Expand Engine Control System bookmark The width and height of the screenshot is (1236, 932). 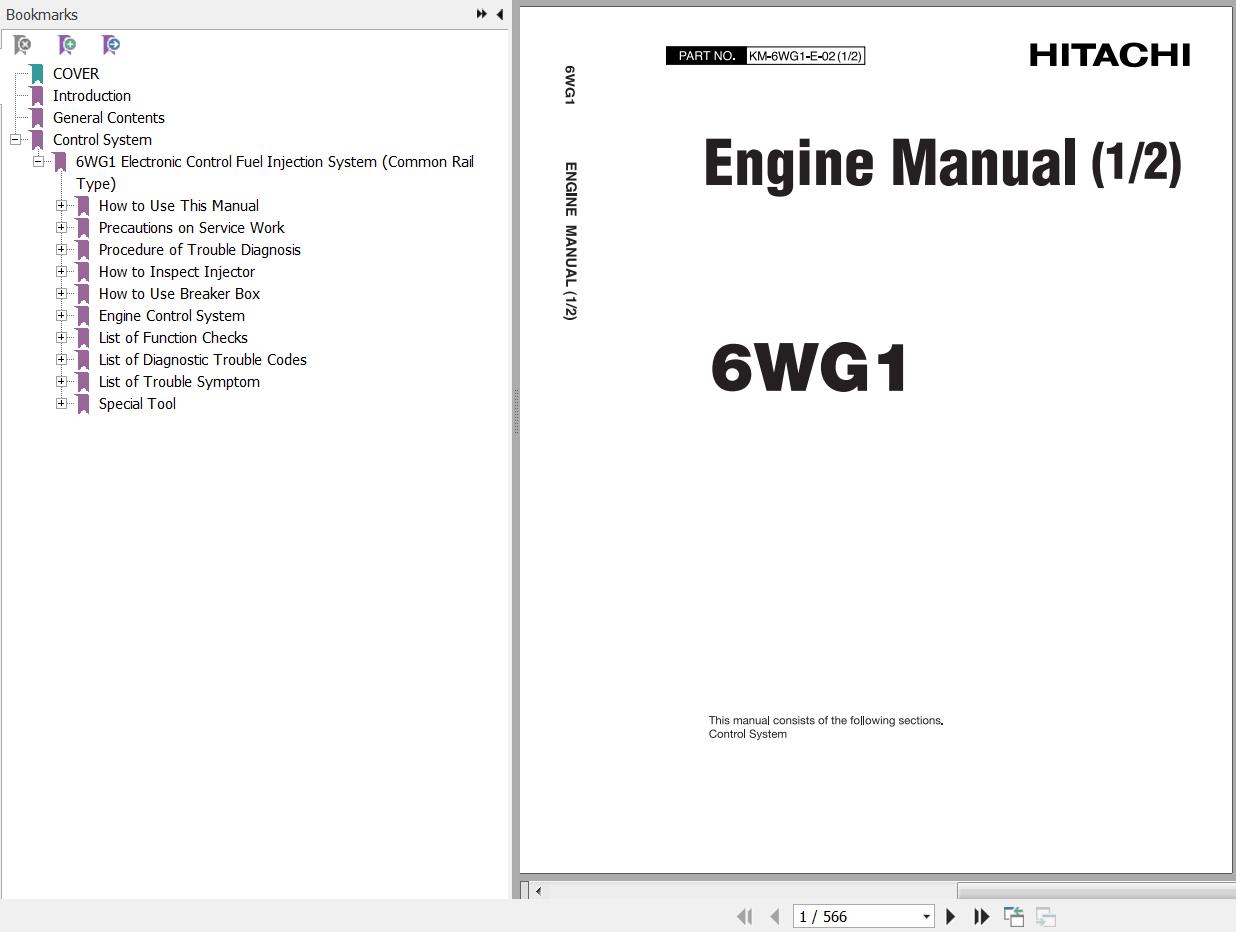click(x=61, y=316)
